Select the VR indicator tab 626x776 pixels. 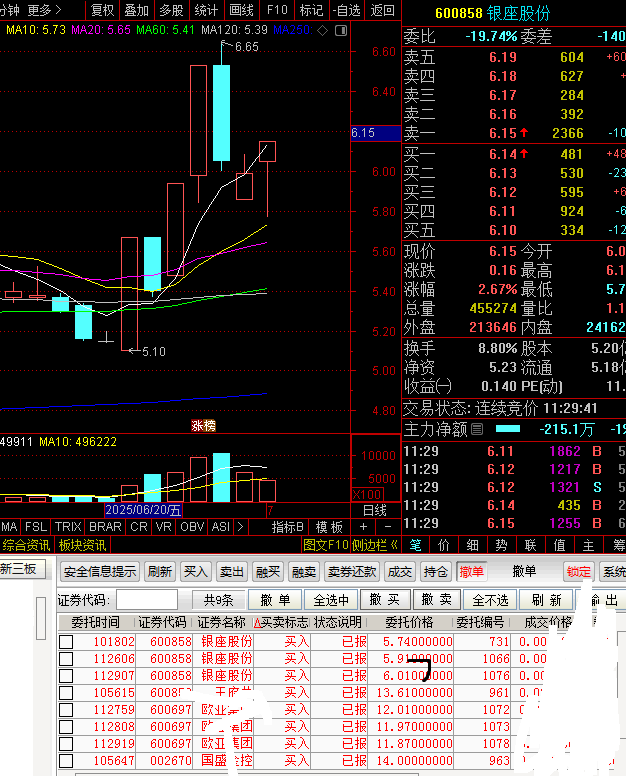pyautogui.click(x=164, y=527)
